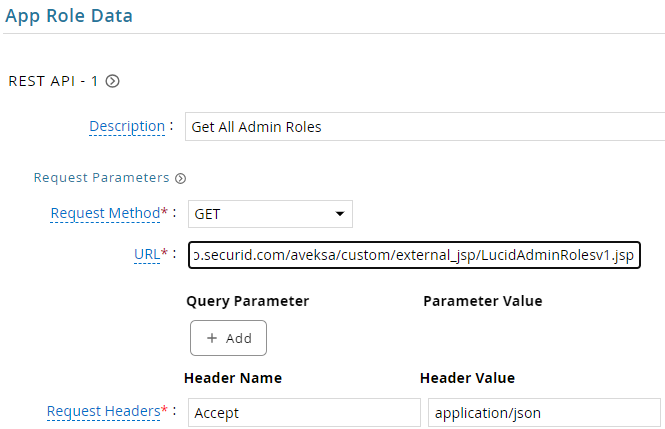
Task: Click the Header Value column heading
Action: click(467, 378)
